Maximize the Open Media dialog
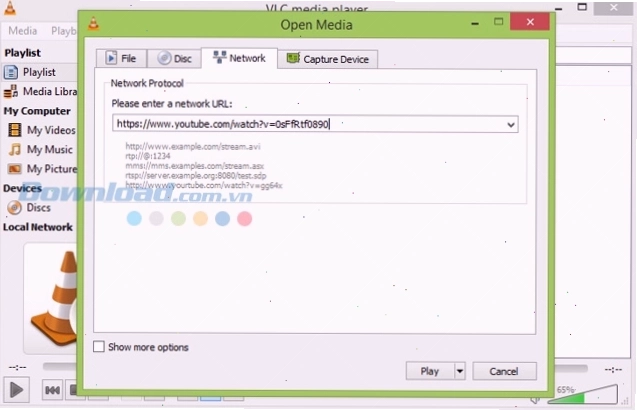 tap(498, 22)
